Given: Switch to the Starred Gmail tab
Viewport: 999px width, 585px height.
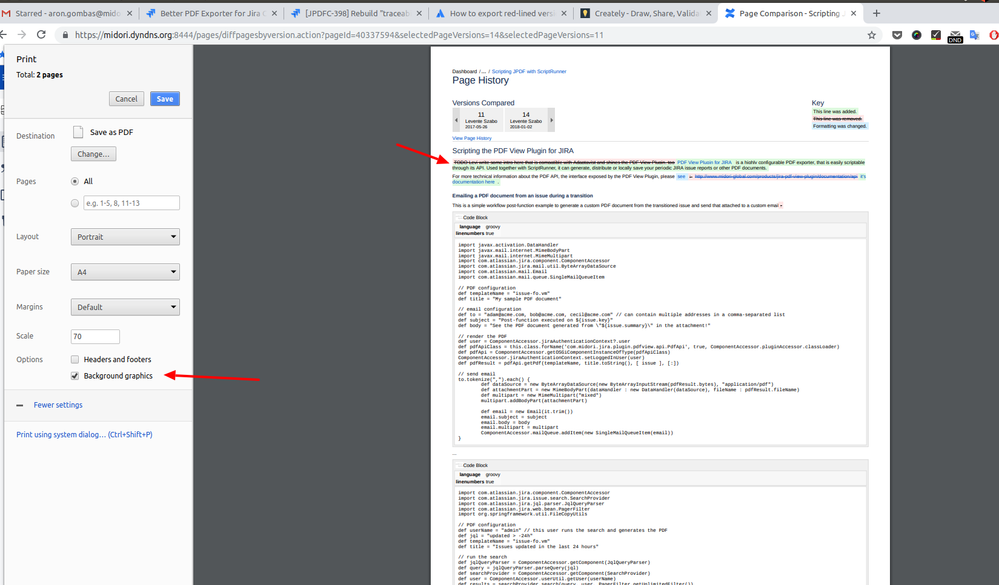Looking at the screenshot, I should point(67,13).
